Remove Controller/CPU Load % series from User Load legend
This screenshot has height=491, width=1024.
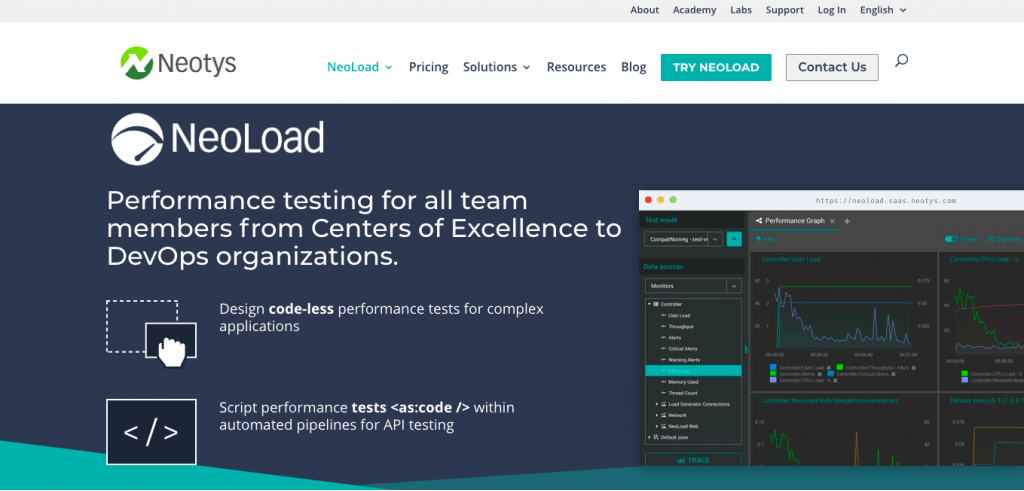point(835,380)
